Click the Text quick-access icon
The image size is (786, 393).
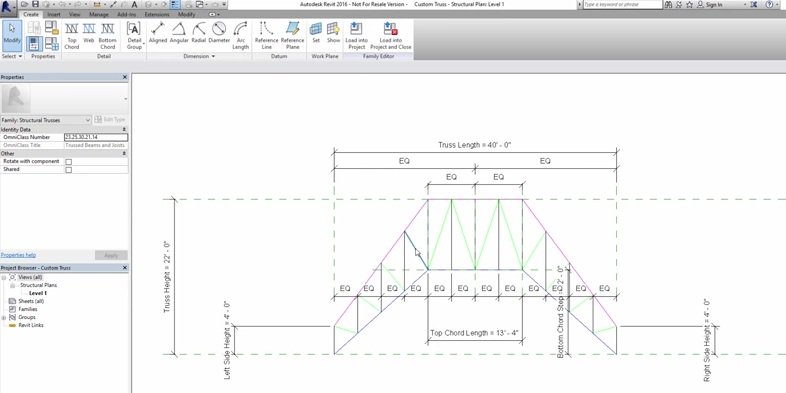[134, 5]
